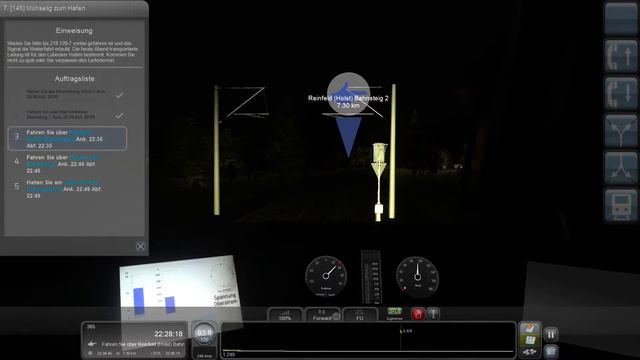Screen dimensions: 640x360
Task: Adjust the FU brake control
Action: click(x=360, y=314)
